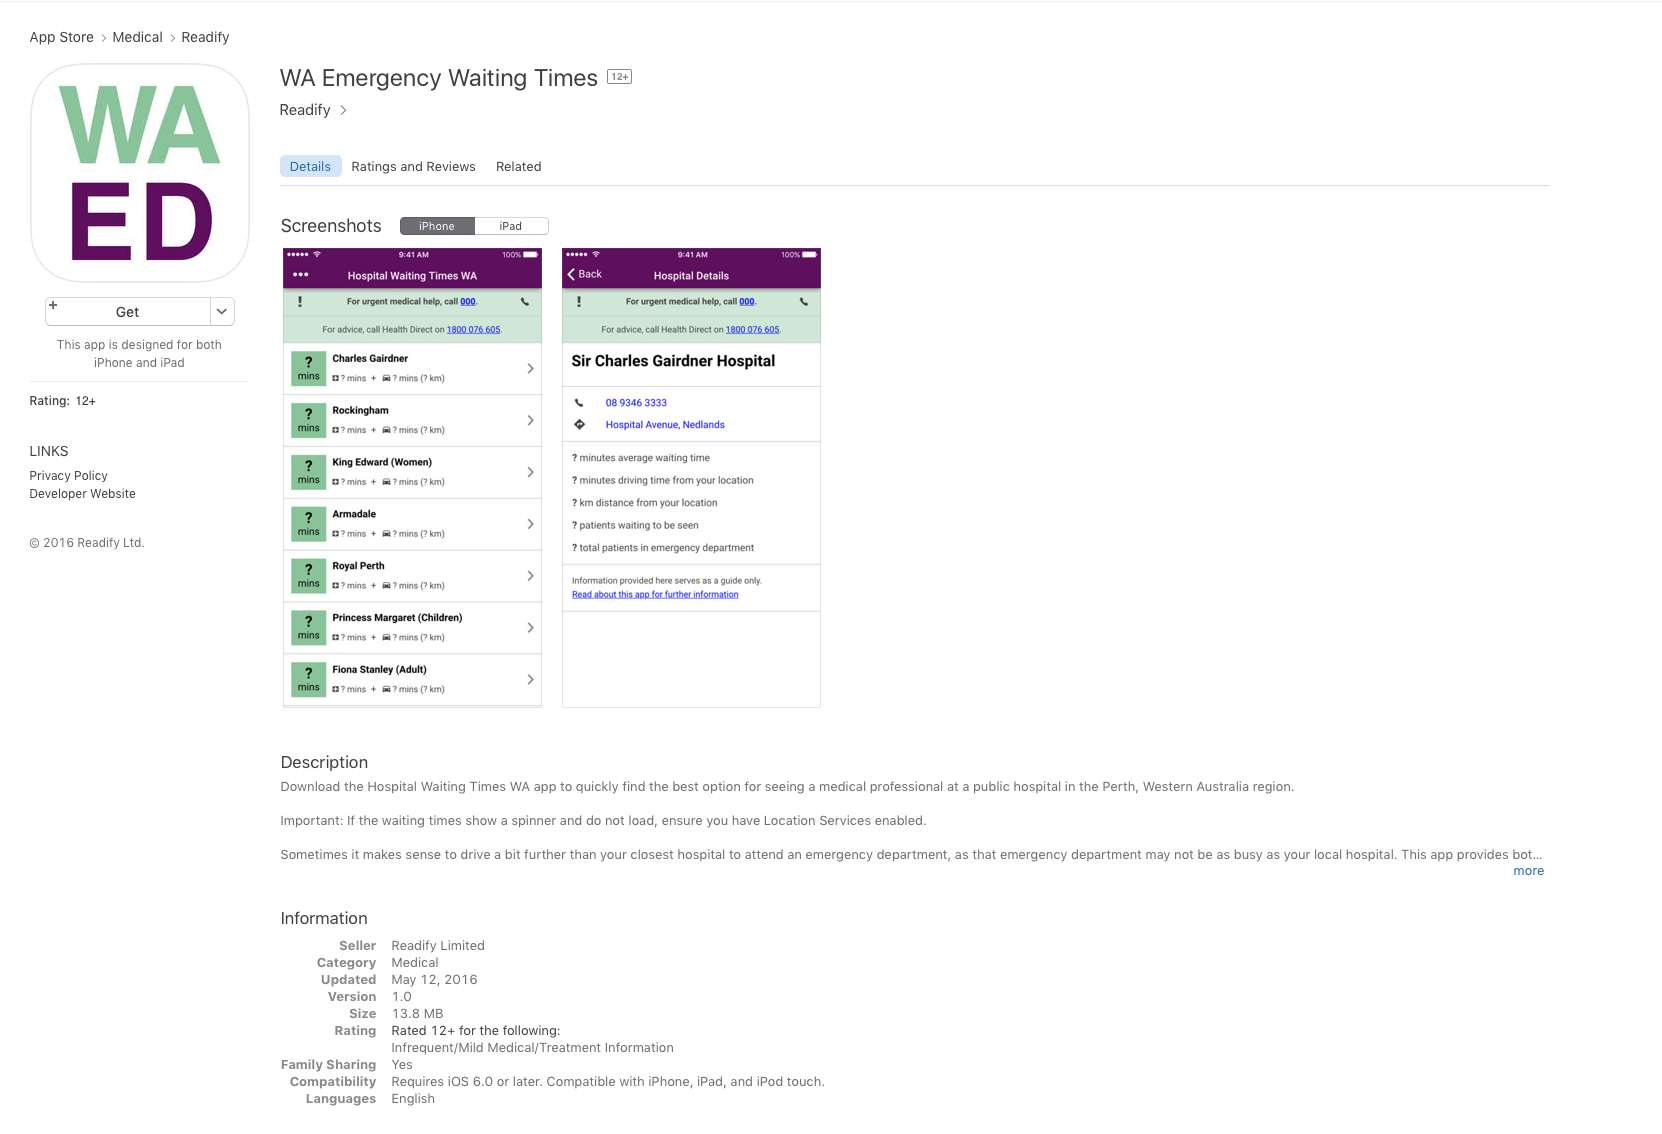
Task: Click phone icon in first screenshot's urgent banner
Action: pos(525,301)
